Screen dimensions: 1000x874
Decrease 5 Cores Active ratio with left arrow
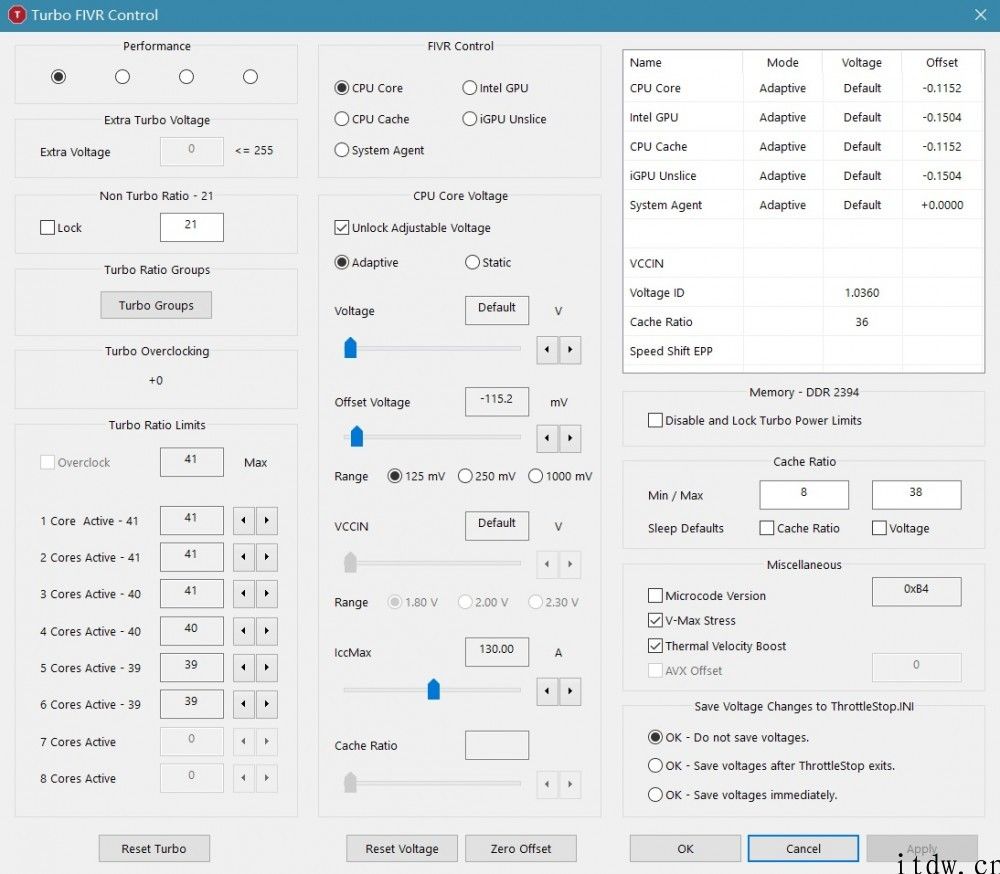click(244, 667)
